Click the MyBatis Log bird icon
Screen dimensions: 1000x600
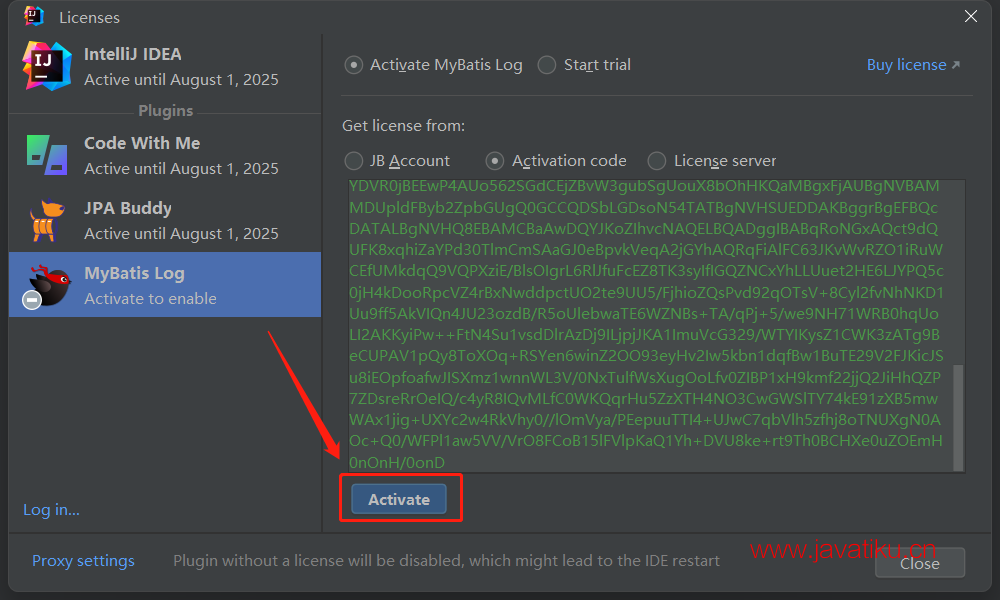(46, 286)
